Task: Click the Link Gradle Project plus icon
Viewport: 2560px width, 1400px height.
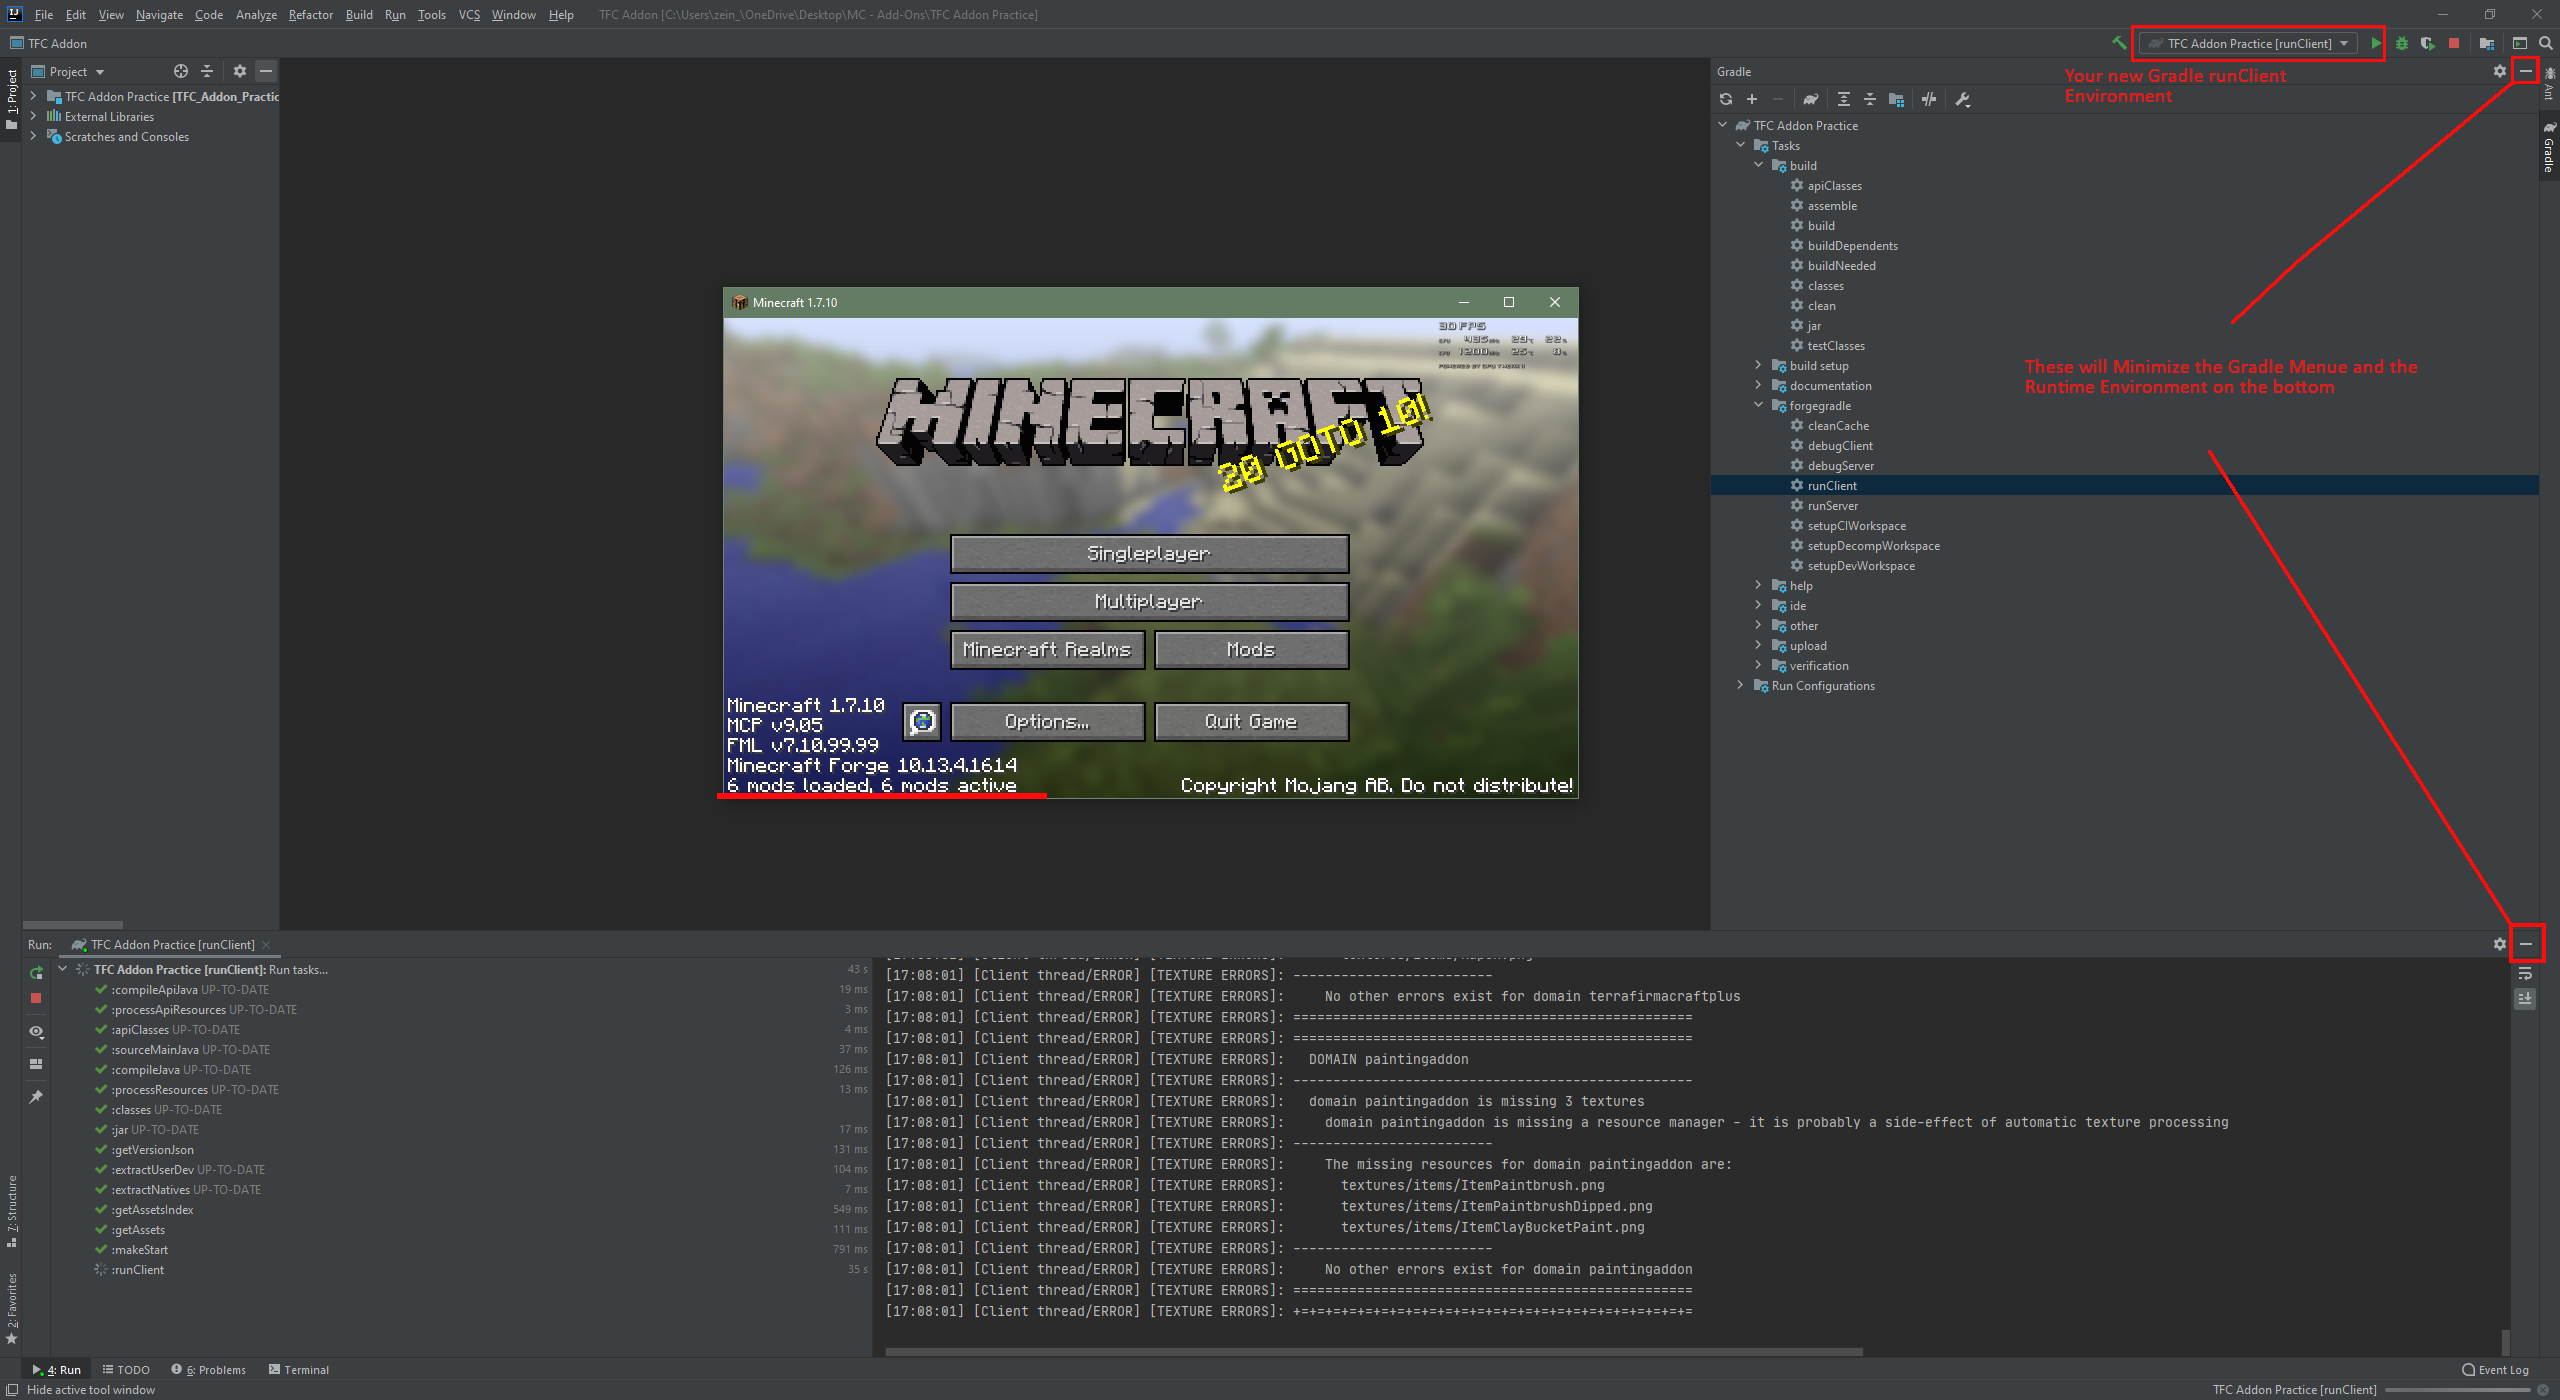Action: 1751,99
